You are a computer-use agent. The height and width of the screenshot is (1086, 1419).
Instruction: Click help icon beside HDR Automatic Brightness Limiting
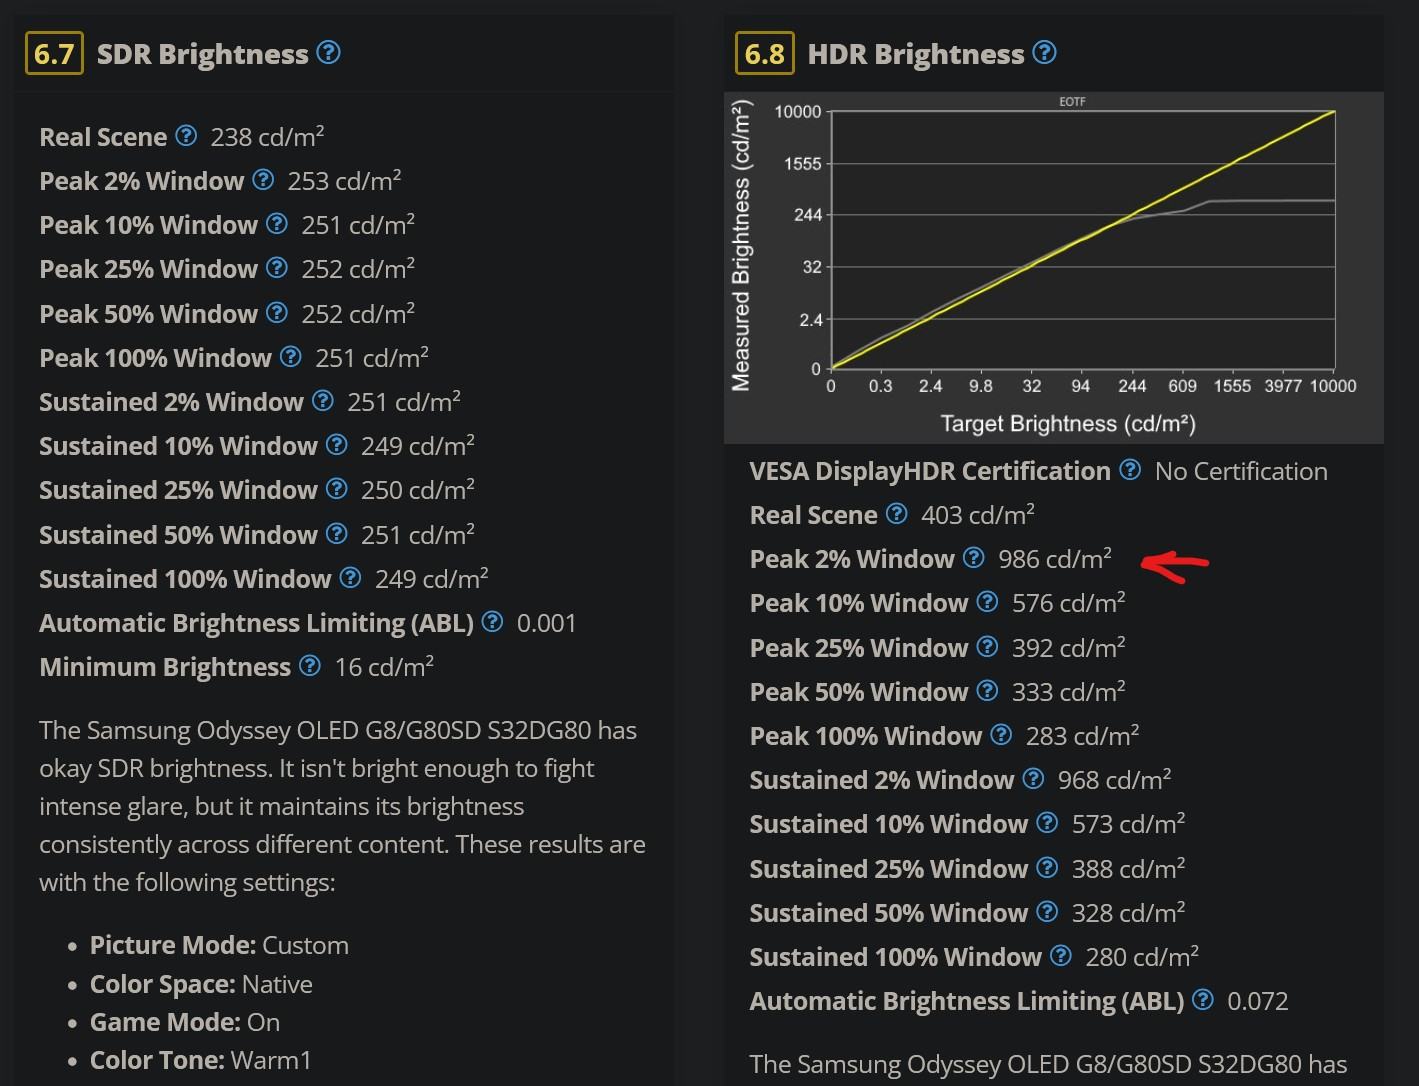(1203, 999)
